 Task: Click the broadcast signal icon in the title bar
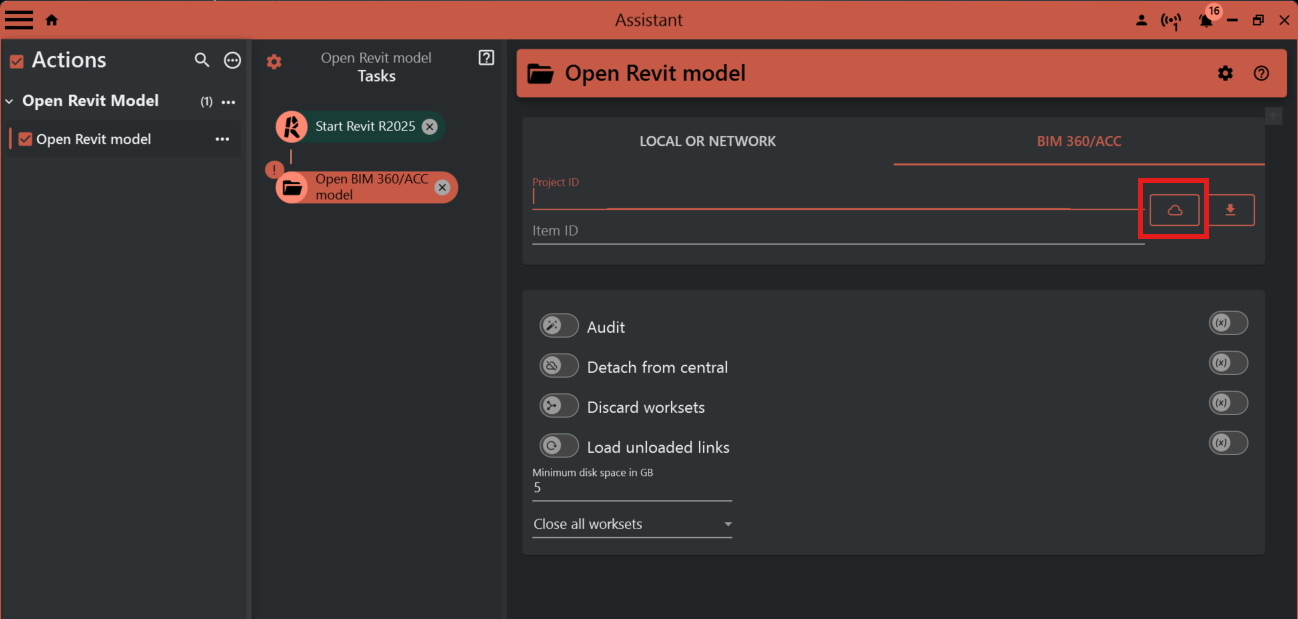1171,19
